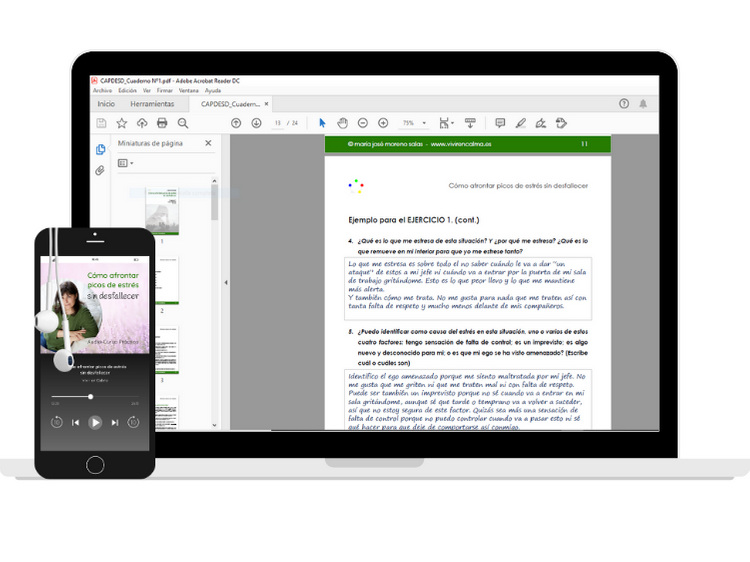Open the 75% zoom level dropdown
The image size is (750, 562).
tap(413, 123)
